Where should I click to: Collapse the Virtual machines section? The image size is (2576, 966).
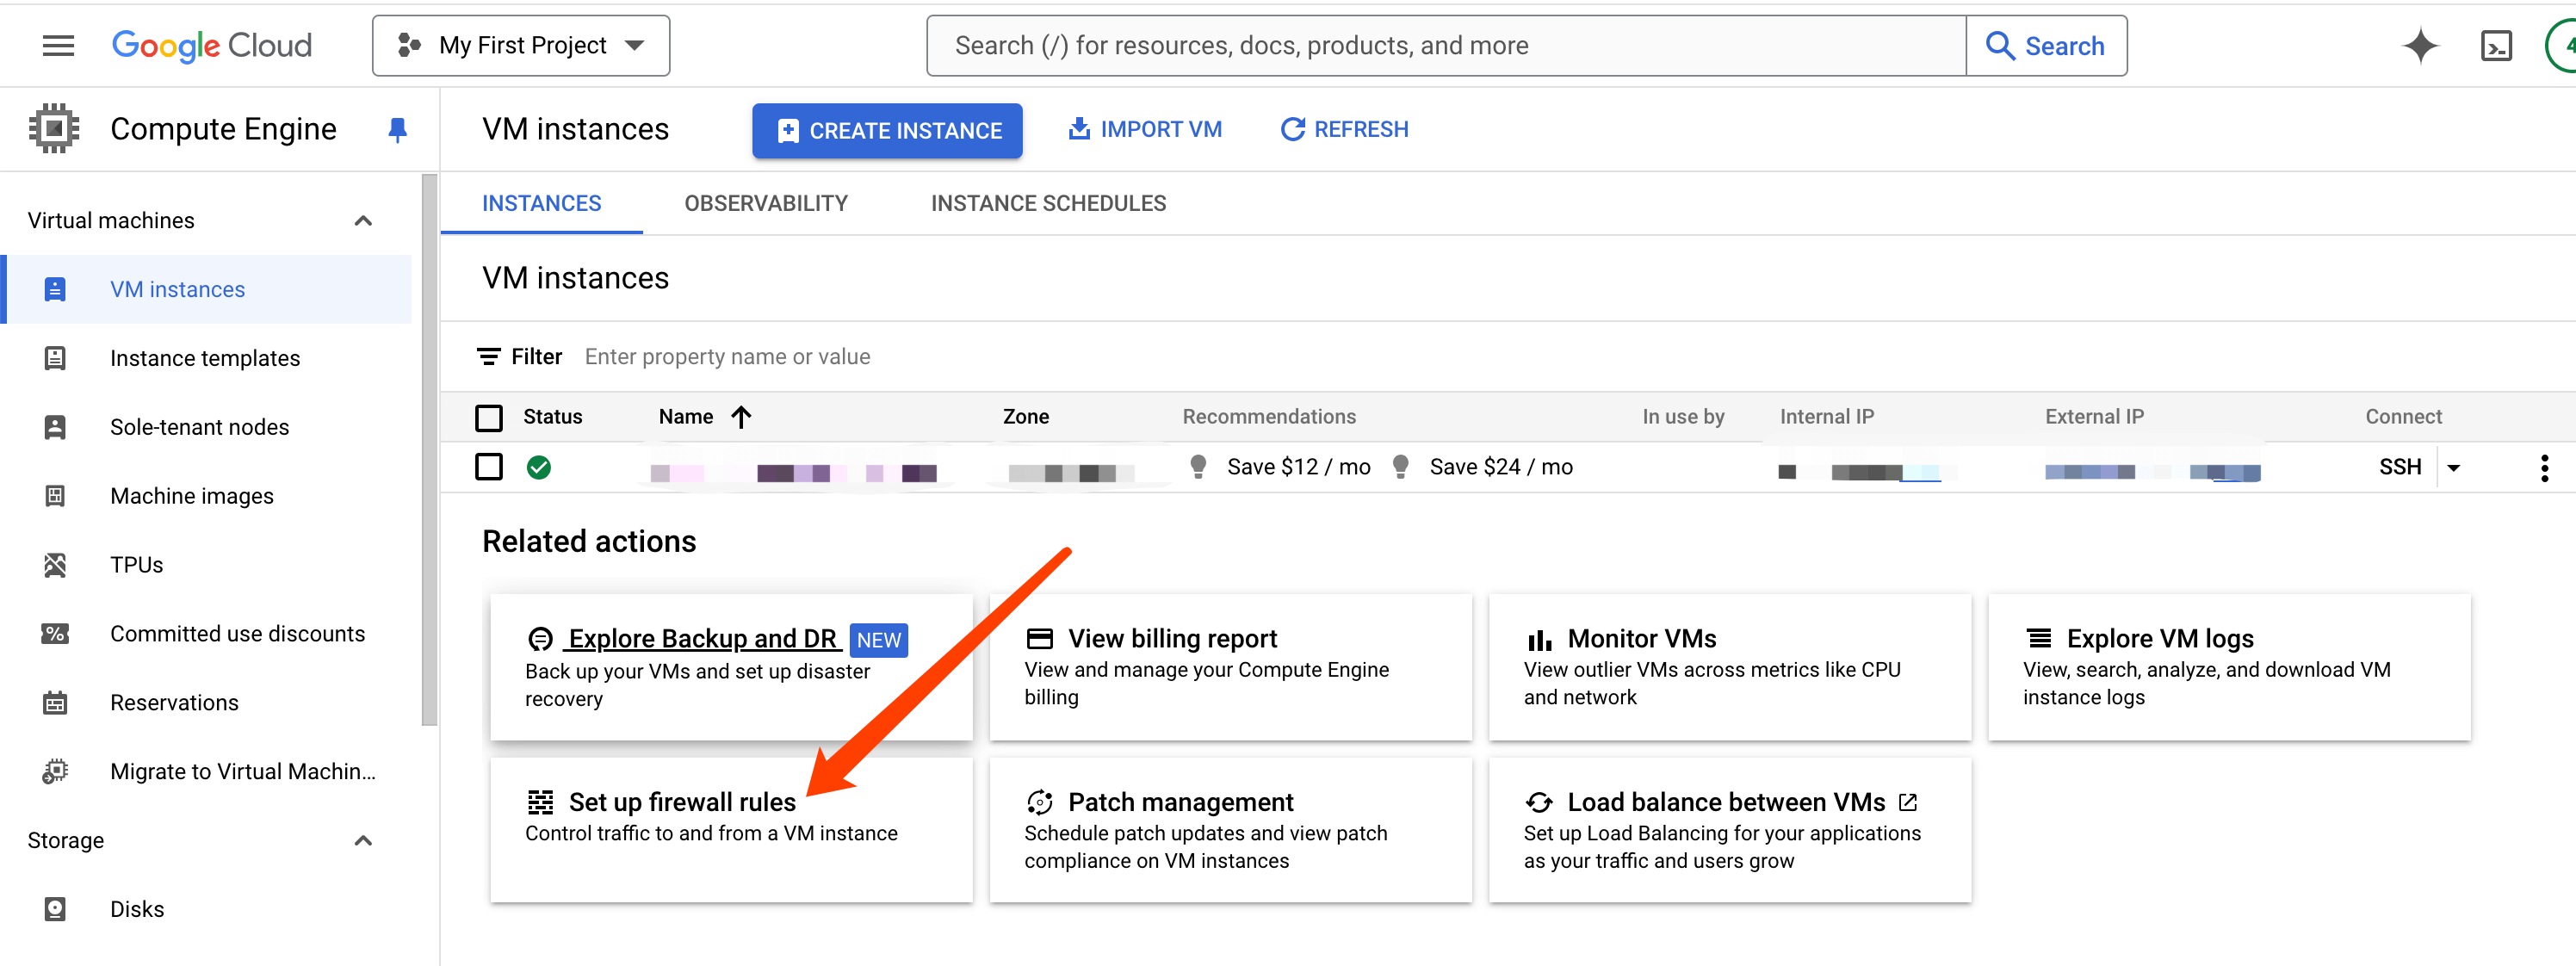[363, 220]
